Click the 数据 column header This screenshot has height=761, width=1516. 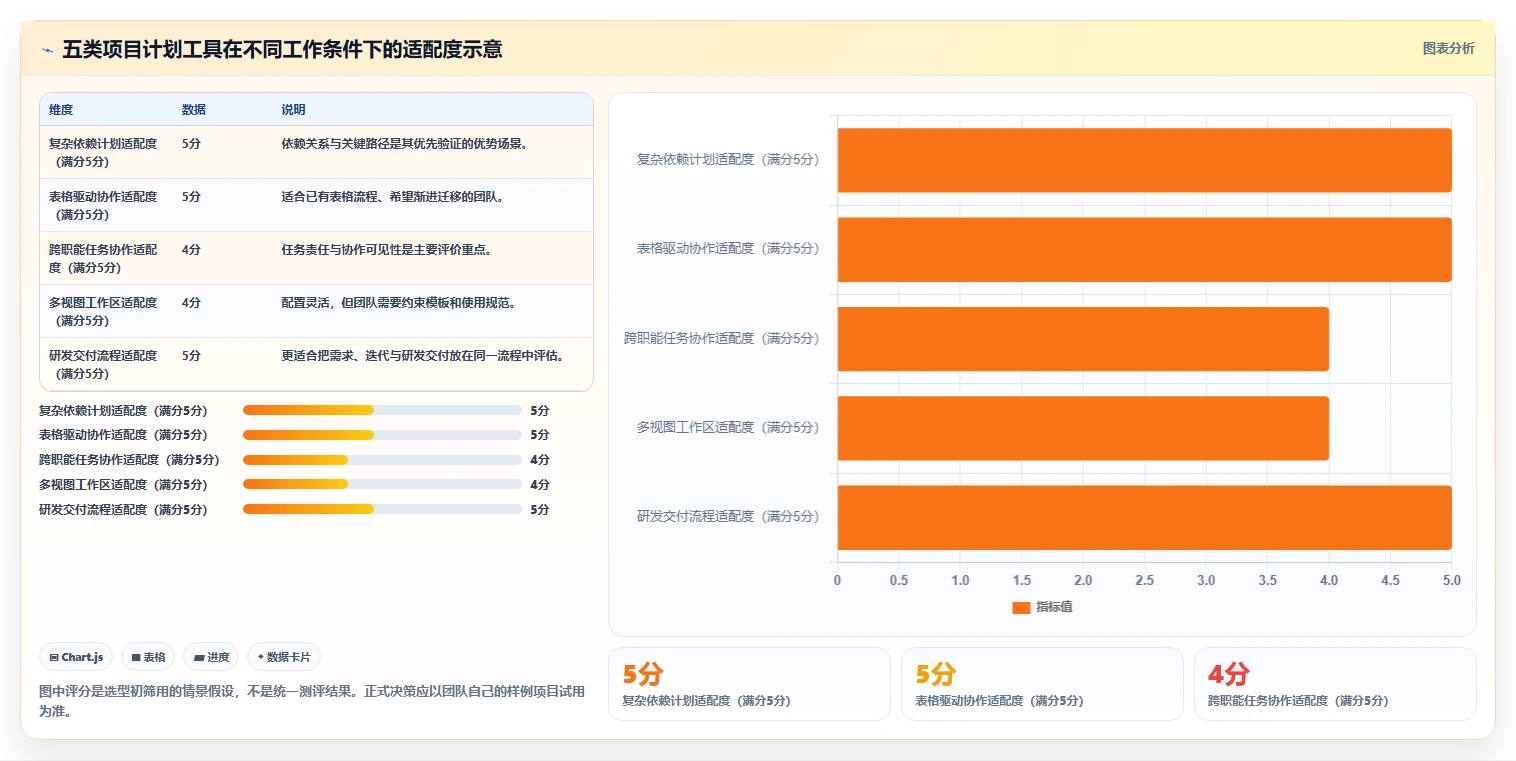[x=194, y=109]
